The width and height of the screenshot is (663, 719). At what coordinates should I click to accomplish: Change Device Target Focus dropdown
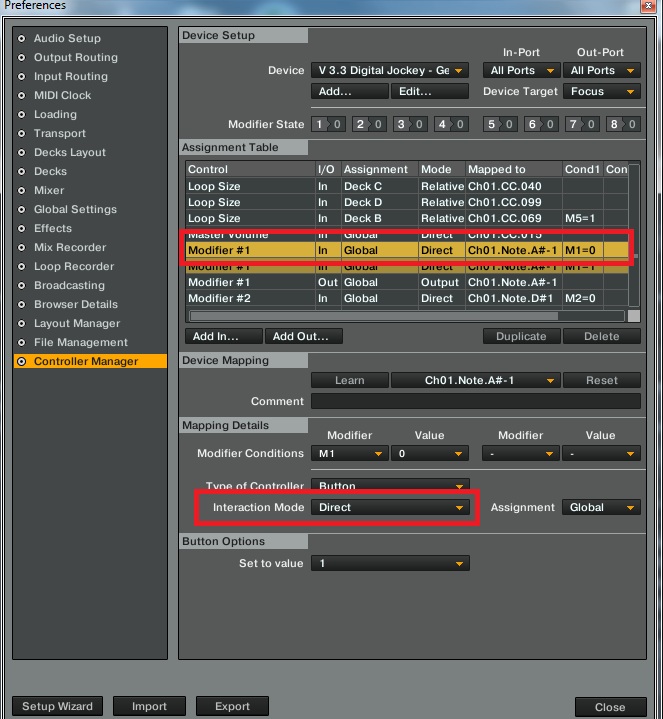point(602,92)
